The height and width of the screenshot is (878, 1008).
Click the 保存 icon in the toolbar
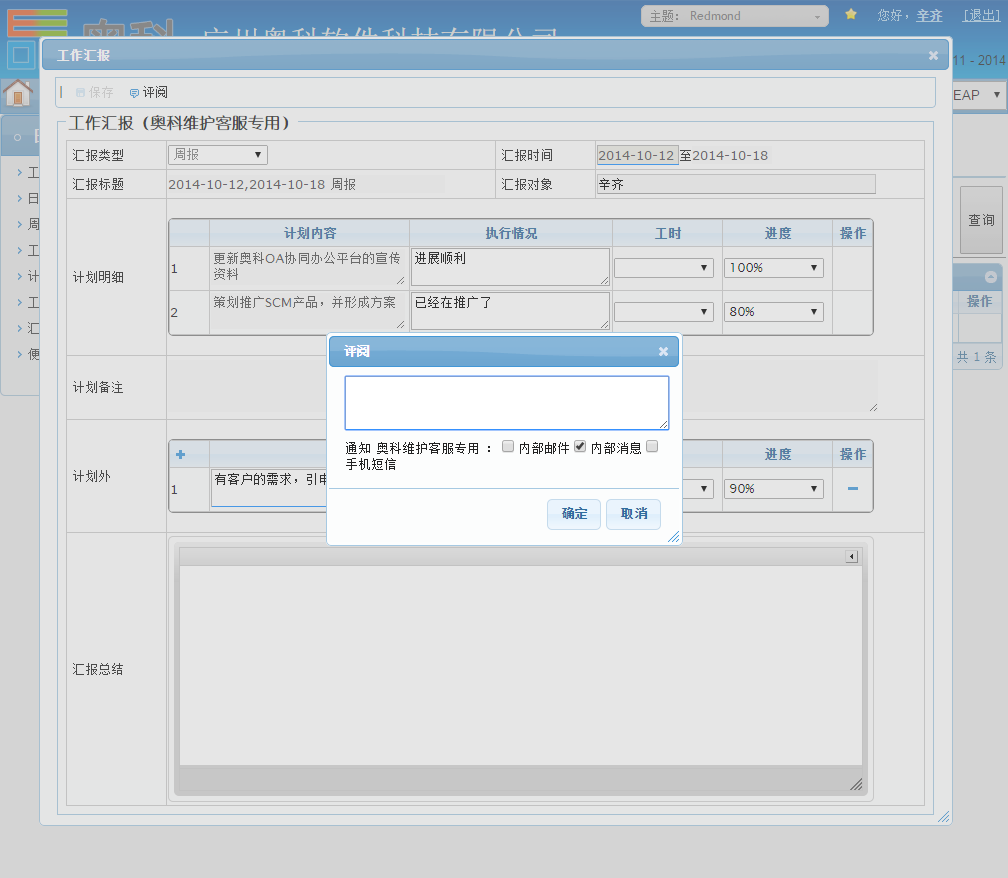(81, 93)
